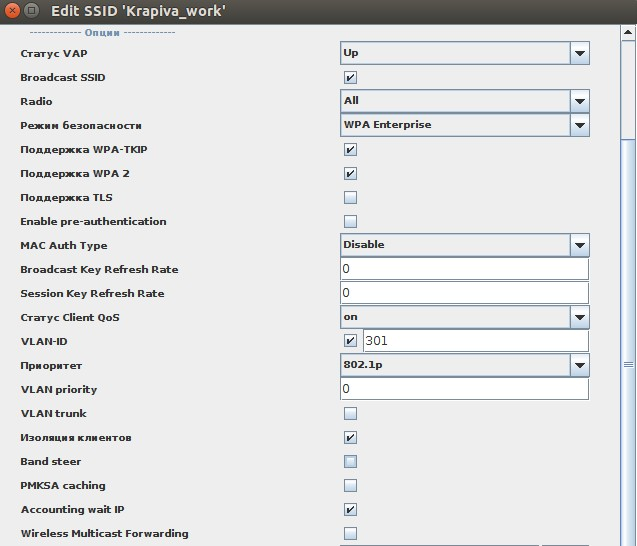Turn off Изоляция клиентов checkbox
Viewport: 637px width, 546px height.
[350, 437]
